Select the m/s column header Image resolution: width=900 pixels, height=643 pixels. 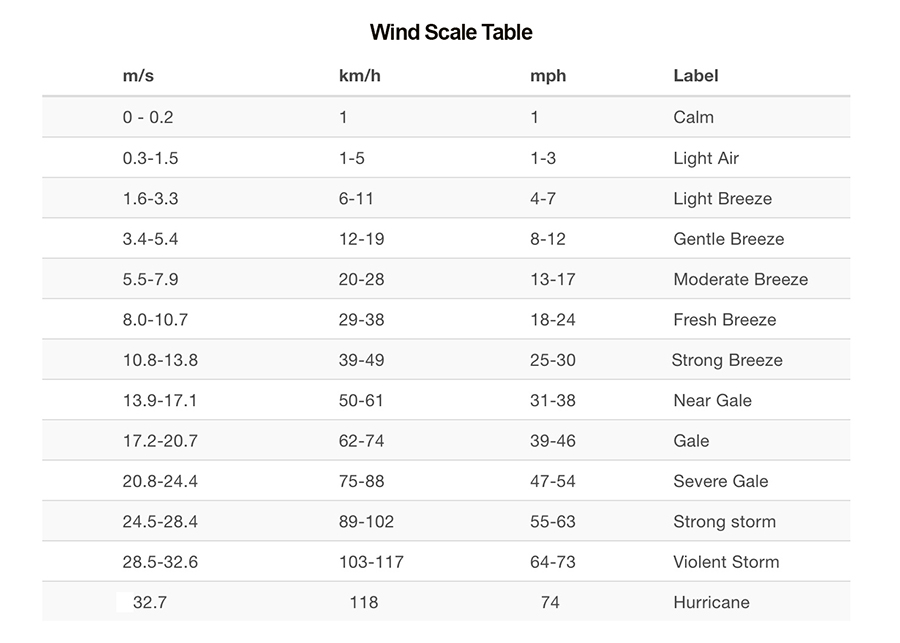pos(137,76)
